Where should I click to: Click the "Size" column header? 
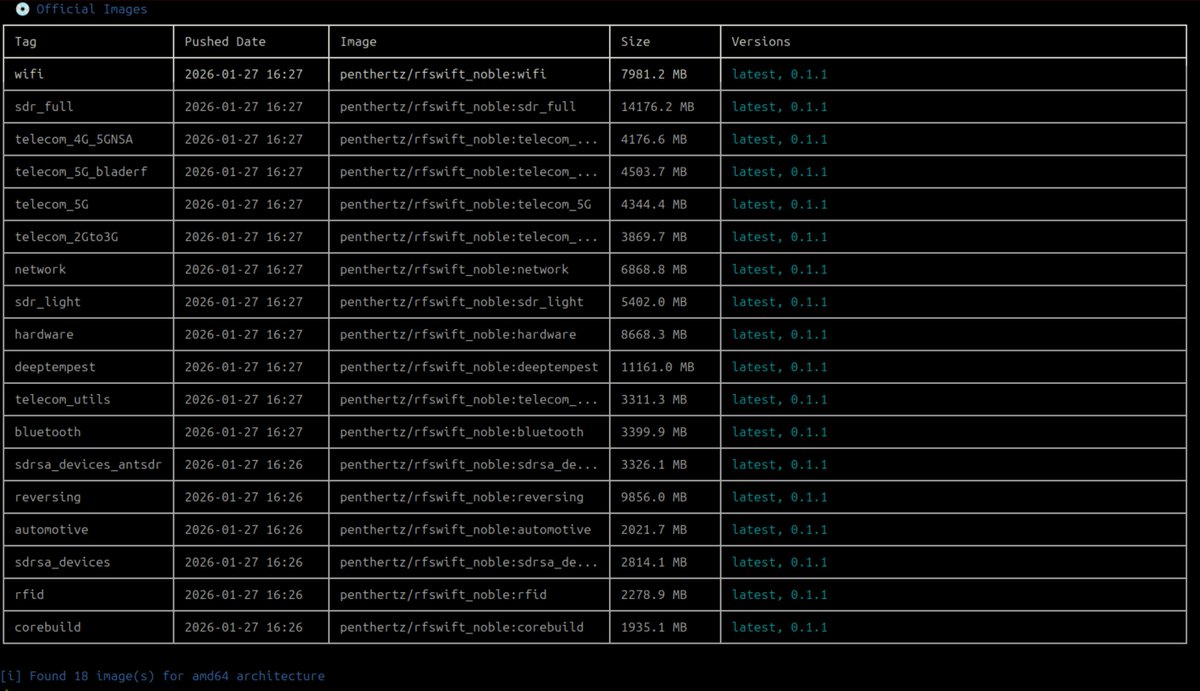[635, 42]
